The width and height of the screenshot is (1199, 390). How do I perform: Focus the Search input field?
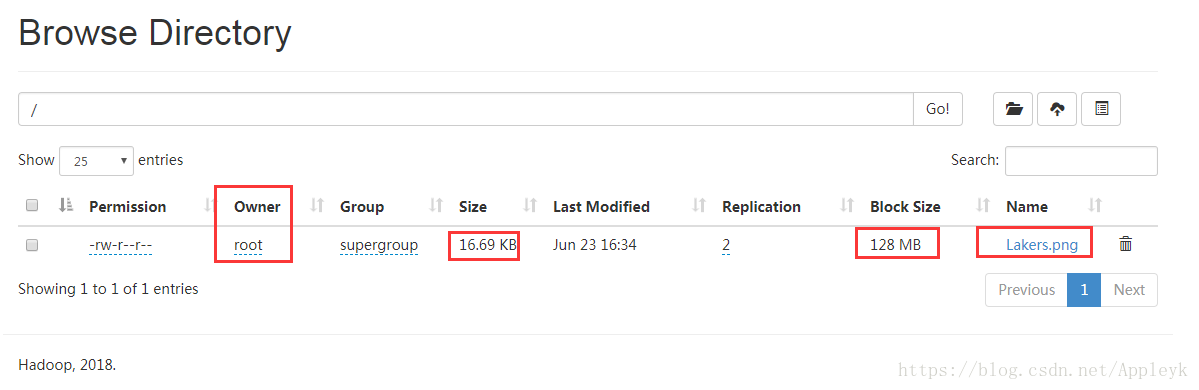pos(1080,161)
